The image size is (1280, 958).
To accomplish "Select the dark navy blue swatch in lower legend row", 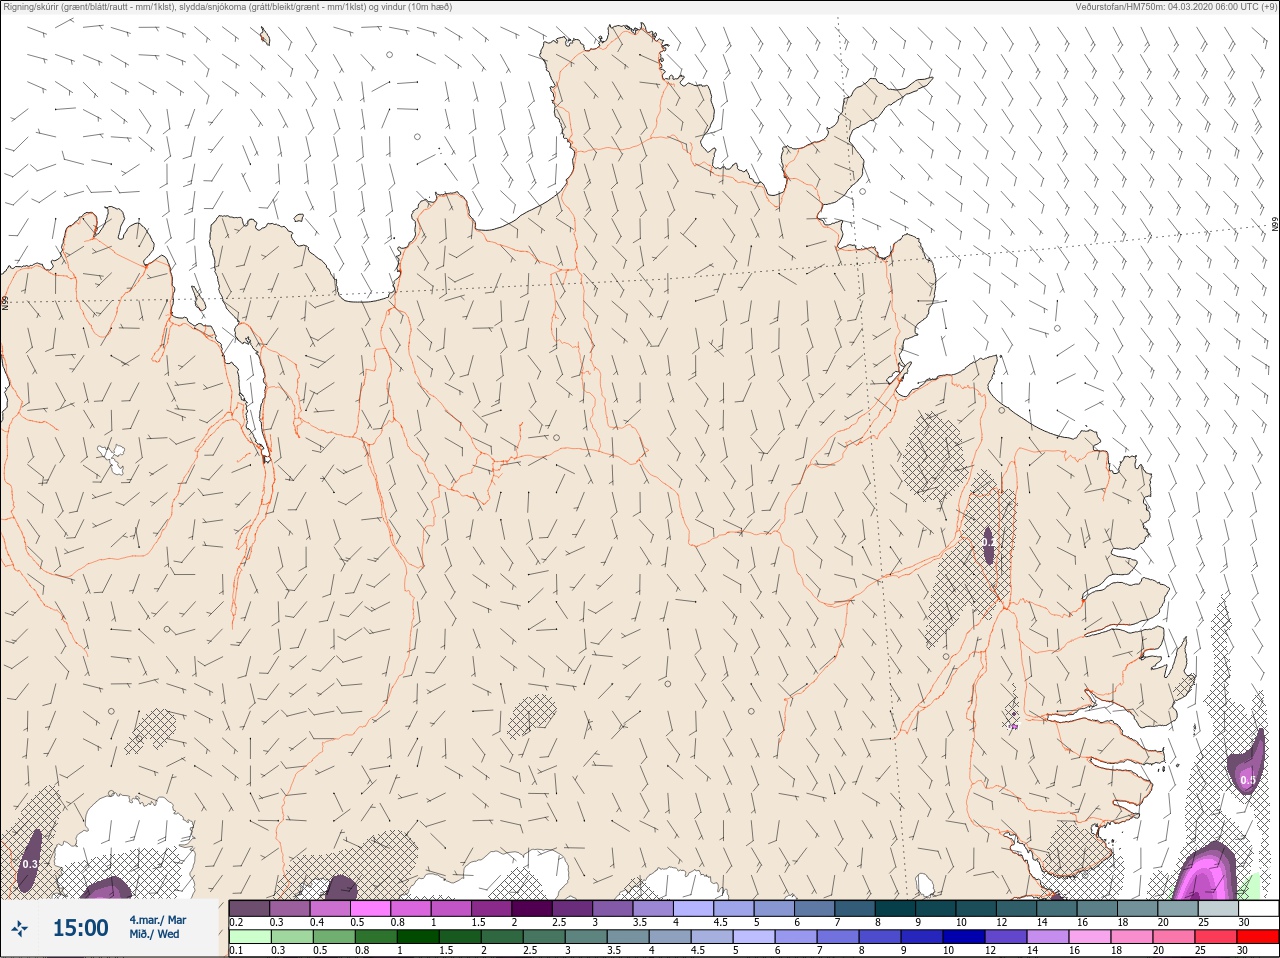I will coord(966,937).
